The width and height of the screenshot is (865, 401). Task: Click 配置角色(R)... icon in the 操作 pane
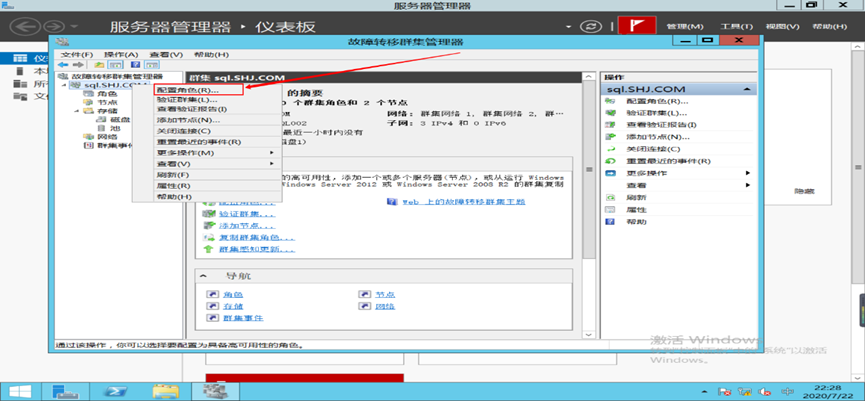click(x=610, y=101)
